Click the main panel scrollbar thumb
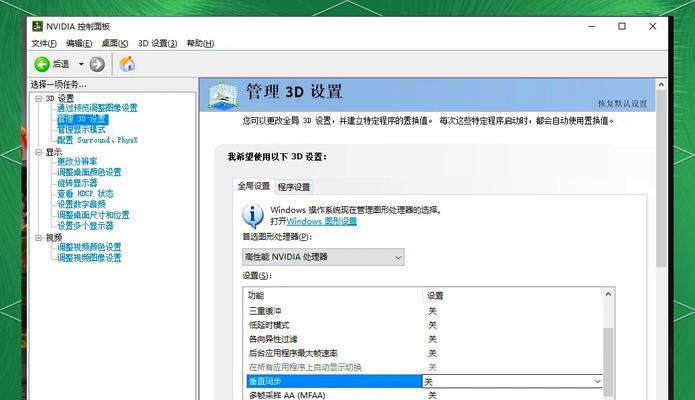Viewport: 695px width, 400px height. point(661,179)
